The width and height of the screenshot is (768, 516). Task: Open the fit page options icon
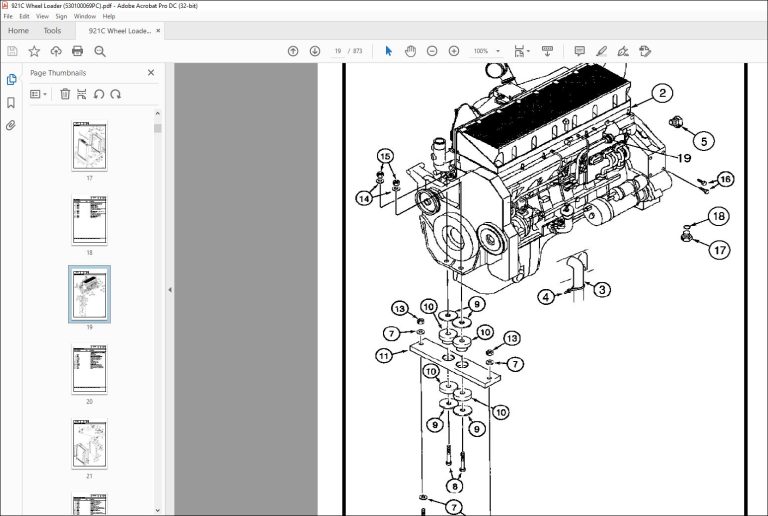[x=521, y=51]
